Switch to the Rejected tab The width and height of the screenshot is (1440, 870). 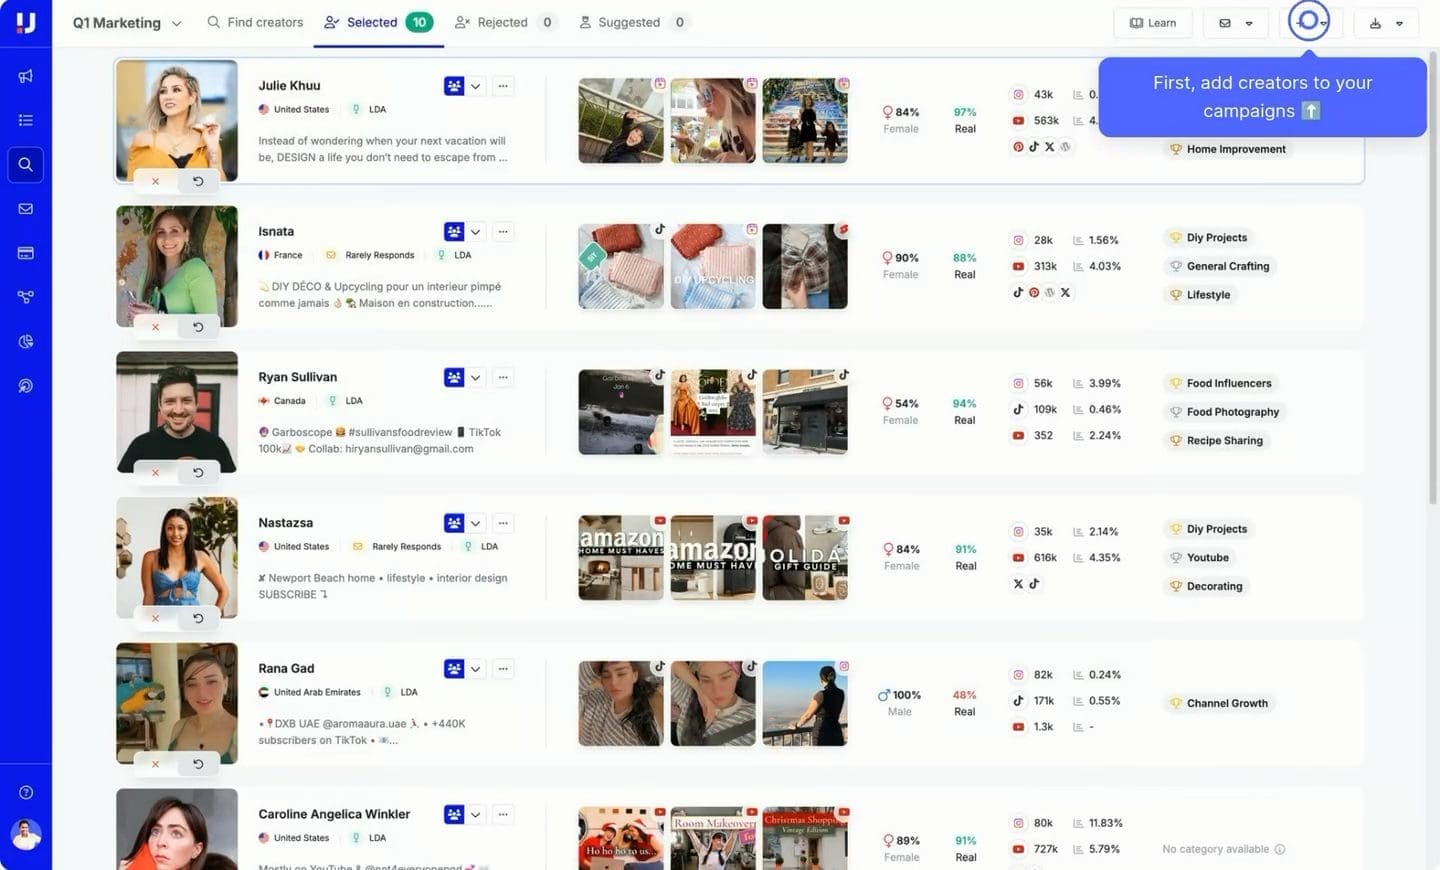[x=505, y=22]
